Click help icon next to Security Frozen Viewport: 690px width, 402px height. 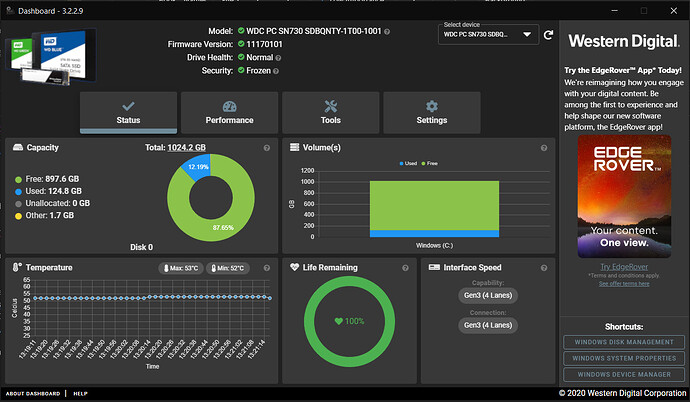[275, 71]
